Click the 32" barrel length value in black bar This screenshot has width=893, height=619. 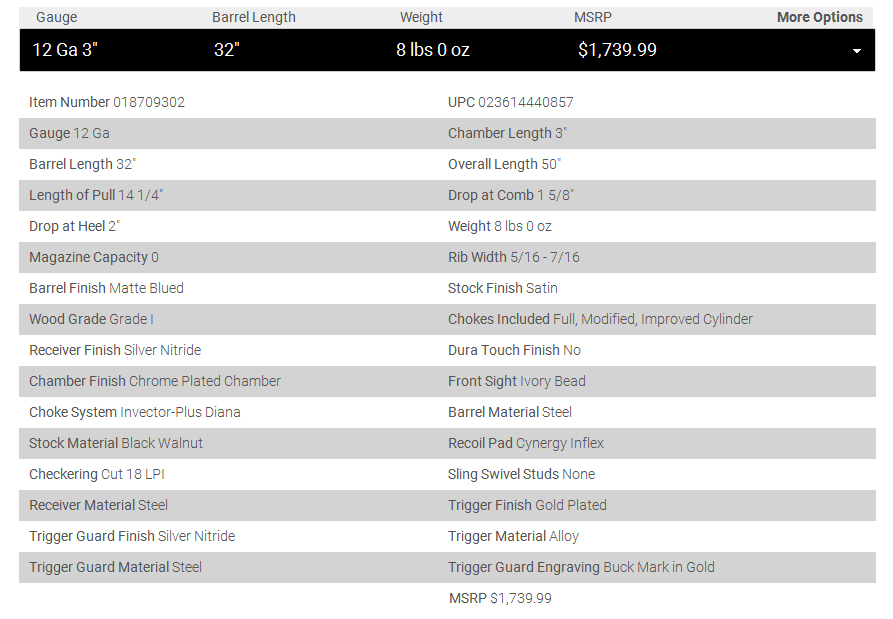[x=227, y=50]
